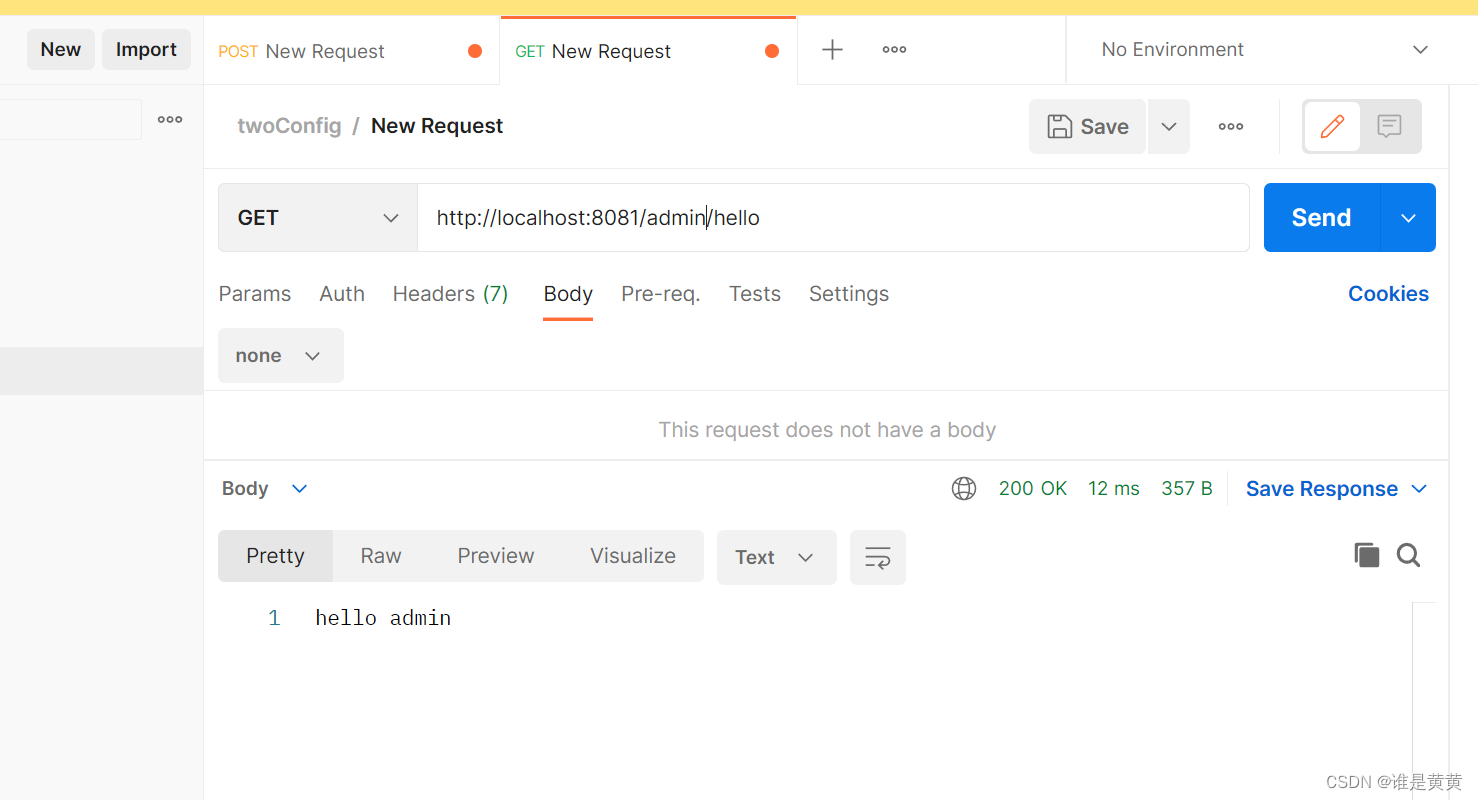The image size is (1478, 800).
Task: Select the Preview response view
Action: (496, 556)
